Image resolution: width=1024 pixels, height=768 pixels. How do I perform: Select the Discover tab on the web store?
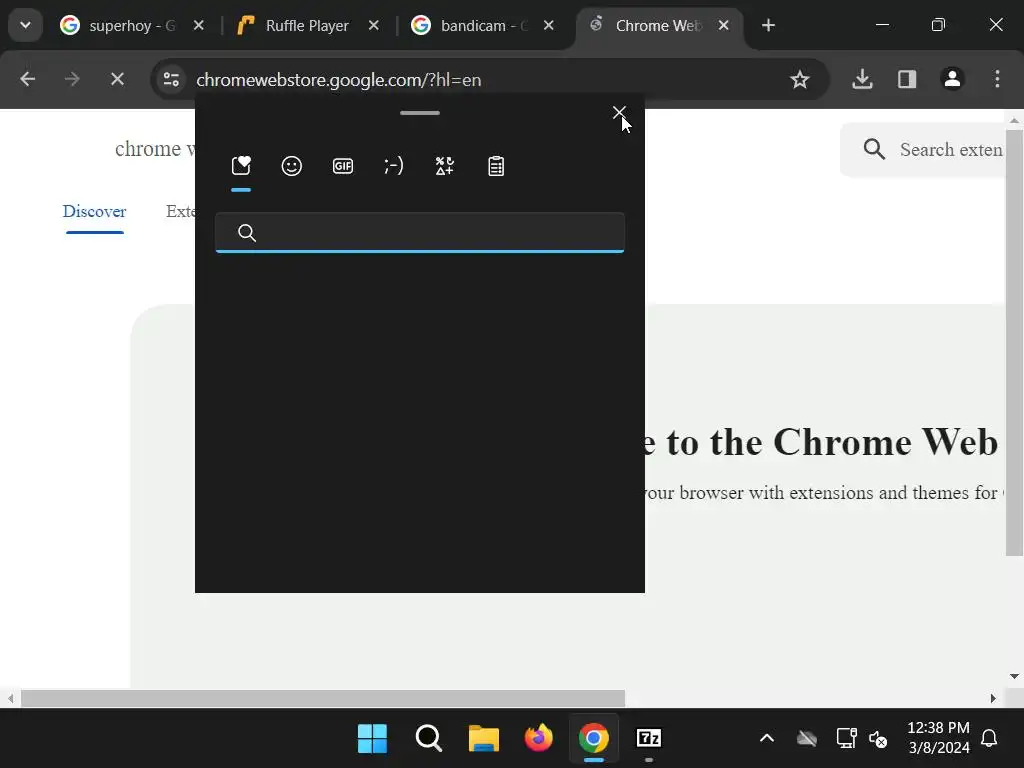coord(94,212)
